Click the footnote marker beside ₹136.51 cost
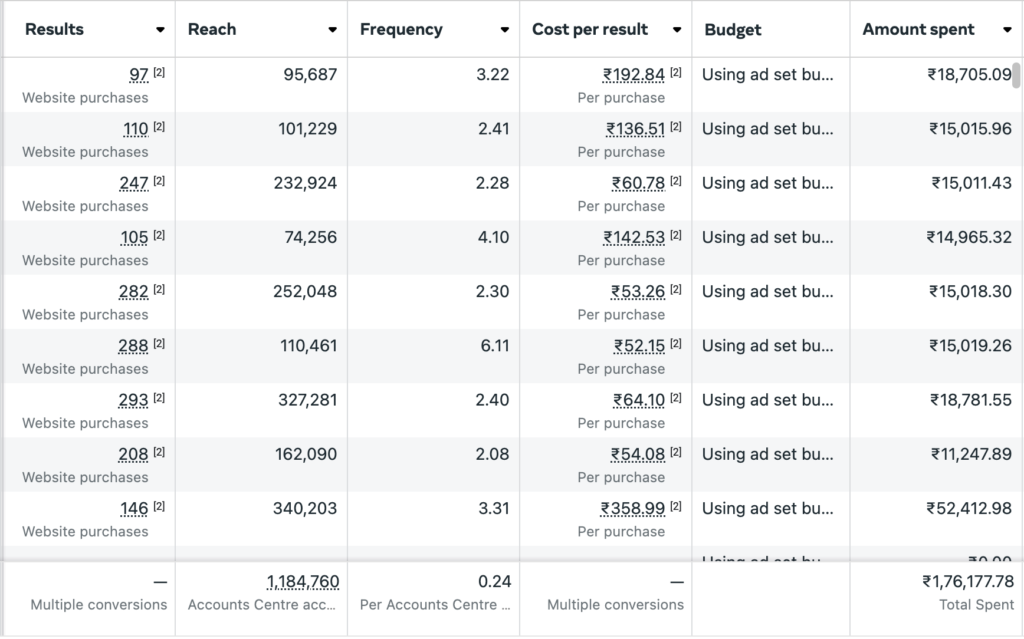1024x639 pixels. point(676,126)
